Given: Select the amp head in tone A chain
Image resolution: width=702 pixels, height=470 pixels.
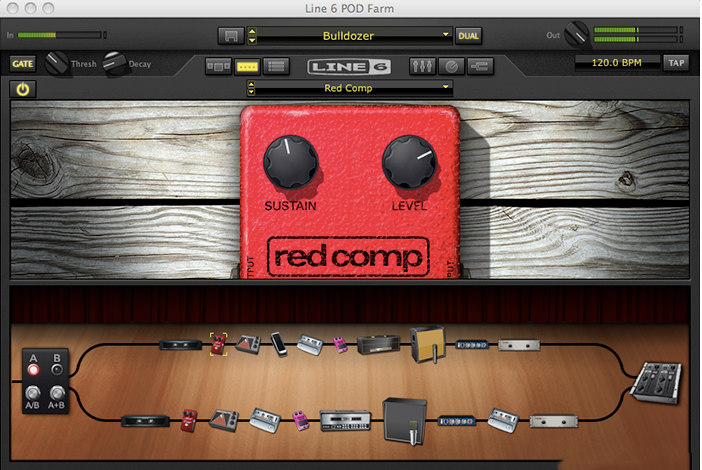Looking at the screenshot, I should (x=379, y=344).
